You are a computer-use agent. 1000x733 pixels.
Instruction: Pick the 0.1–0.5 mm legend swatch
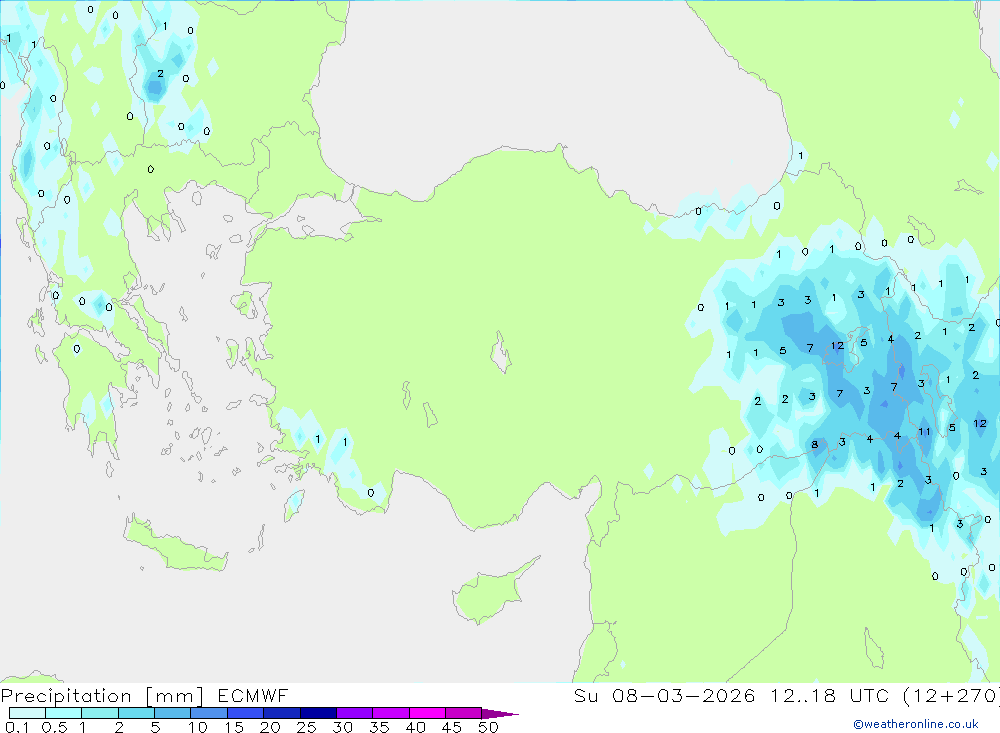pos(27,713)
